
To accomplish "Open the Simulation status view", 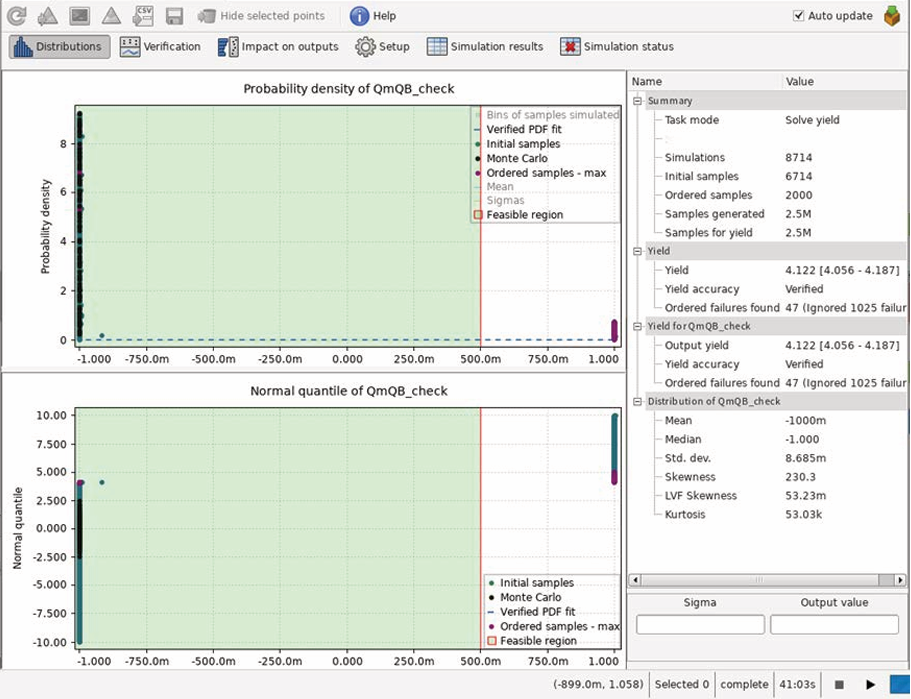I will click(617, 46).
